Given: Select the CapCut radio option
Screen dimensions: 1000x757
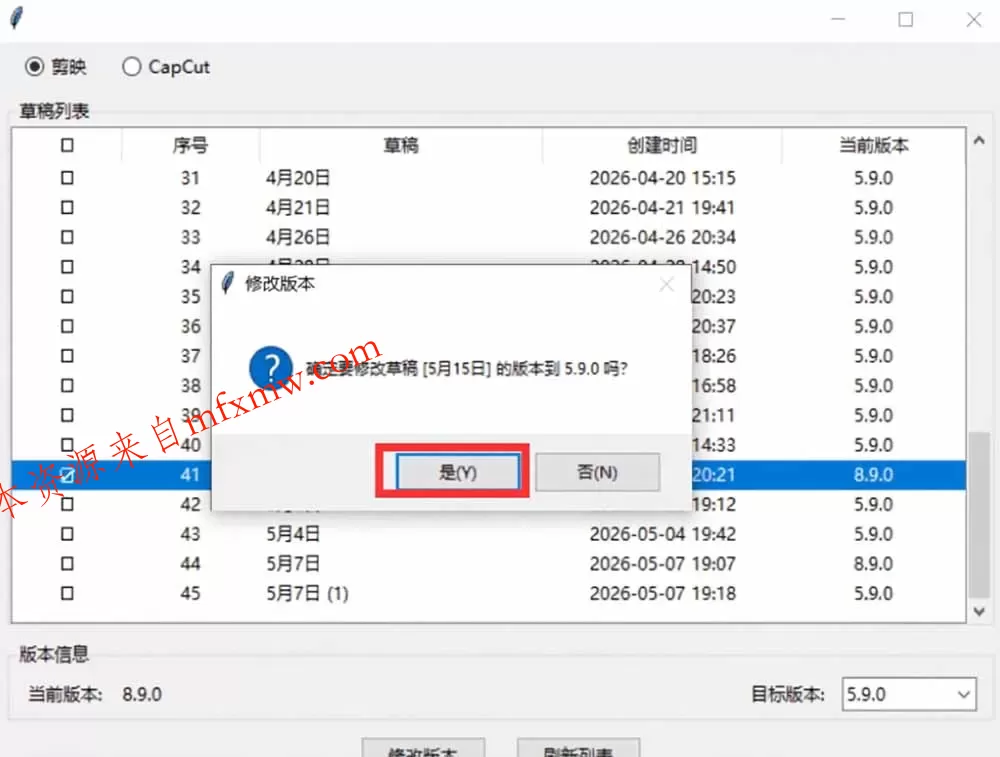Looking at the screenshot, I should 131,66.
